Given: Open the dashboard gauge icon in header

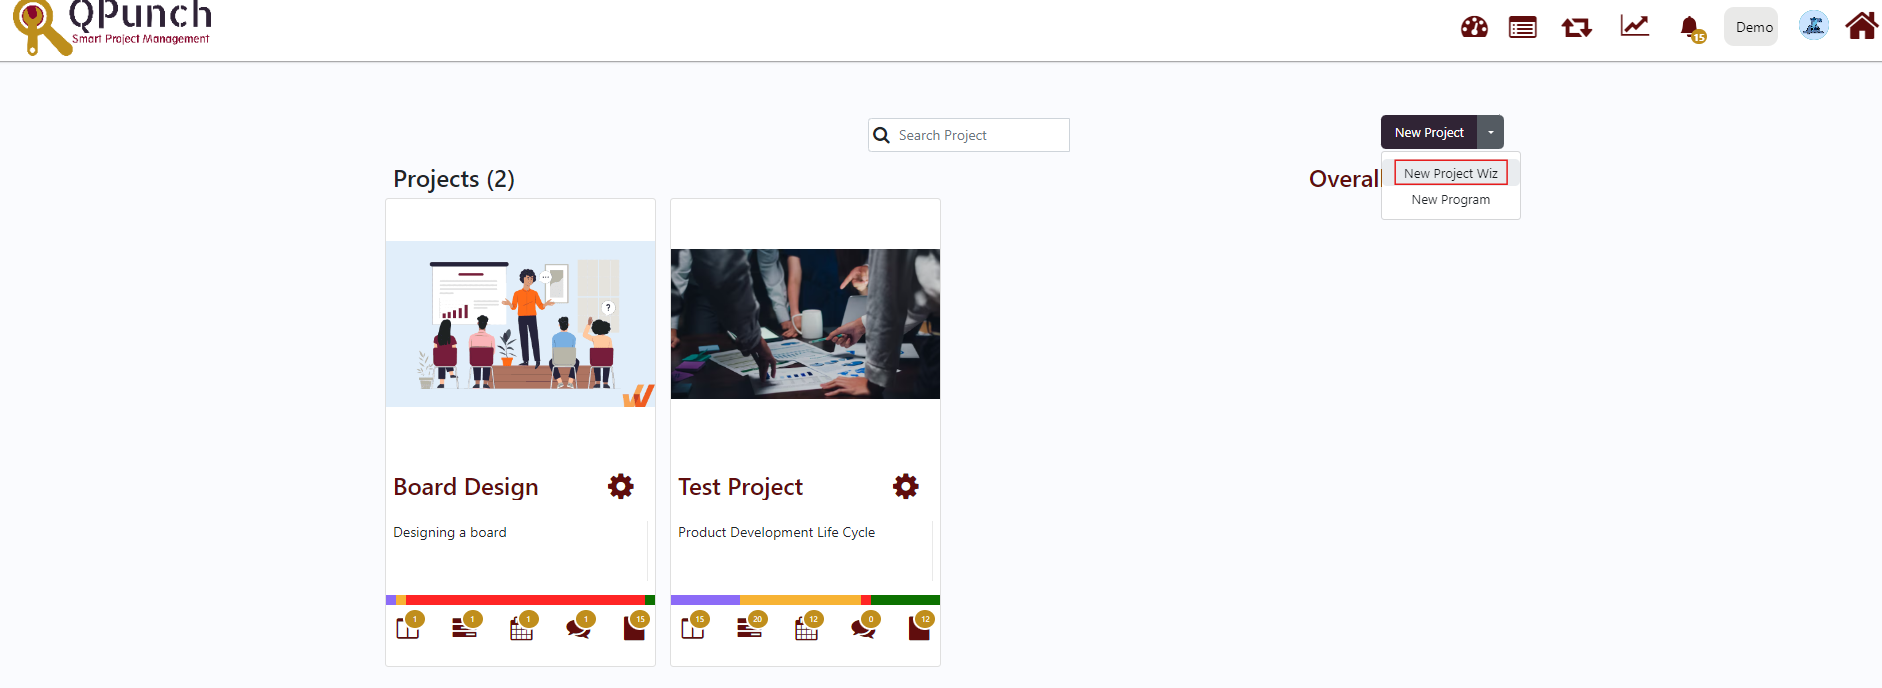Looking at the screenshot, I should 1474,27.
